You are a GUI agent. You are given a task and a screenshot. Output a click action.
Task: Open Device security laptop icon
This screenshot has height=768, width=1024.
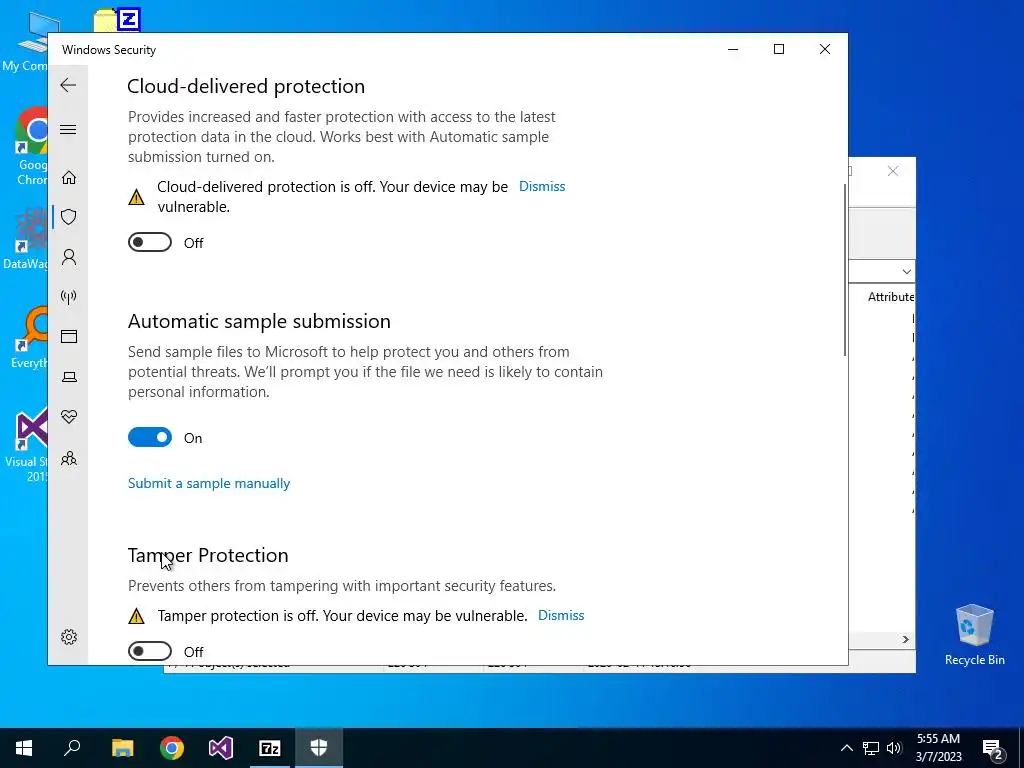[x=69, y=377]
